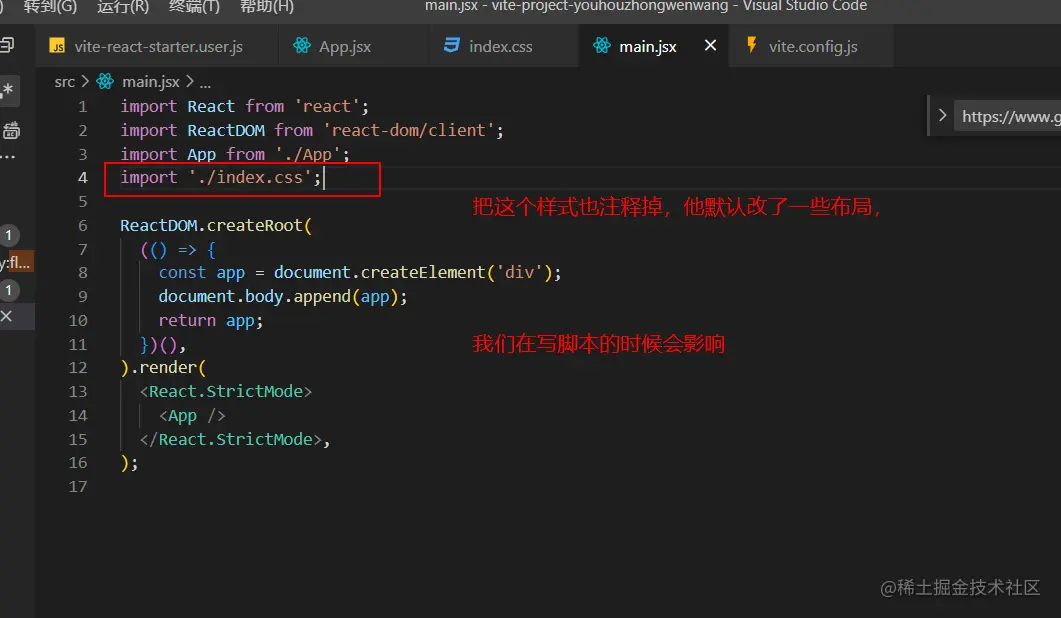Click the React icon on App.jsx tab

coord(302,45)
